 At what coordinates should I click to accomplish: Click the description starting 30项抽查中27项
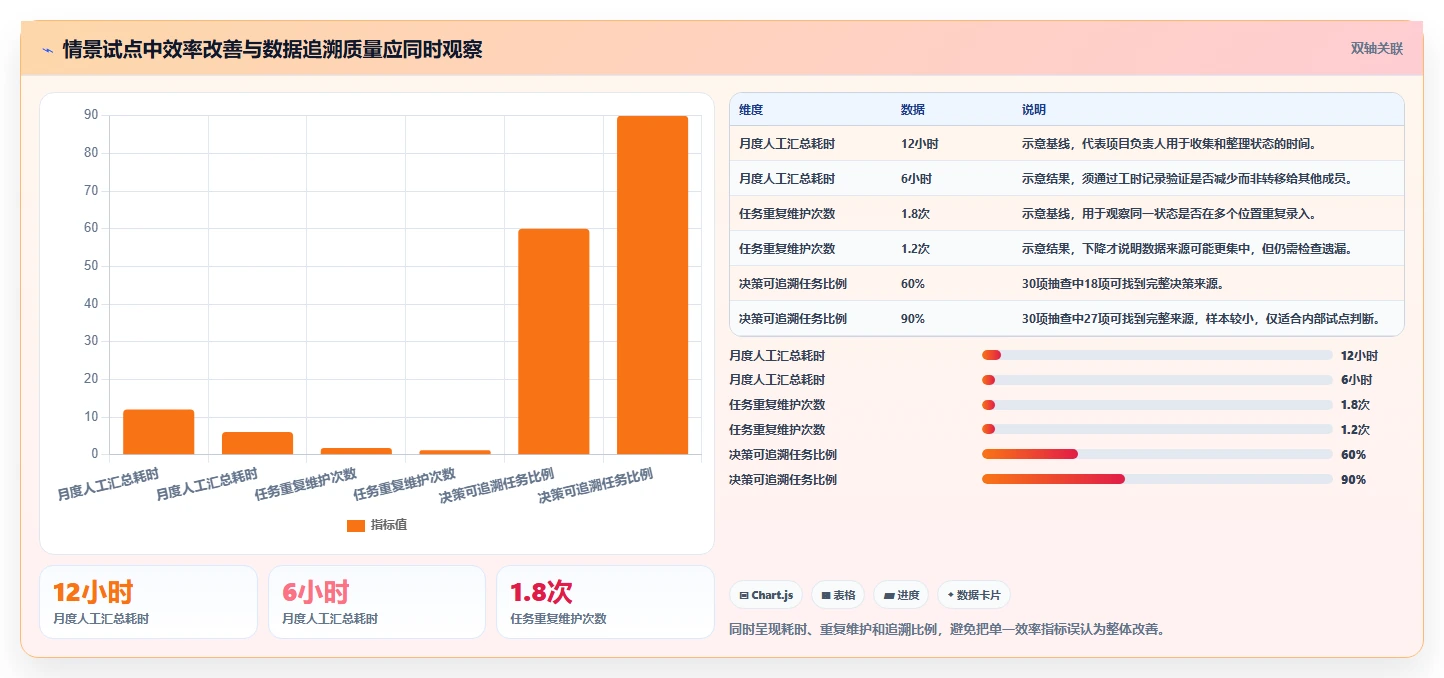click(1201, 319)
